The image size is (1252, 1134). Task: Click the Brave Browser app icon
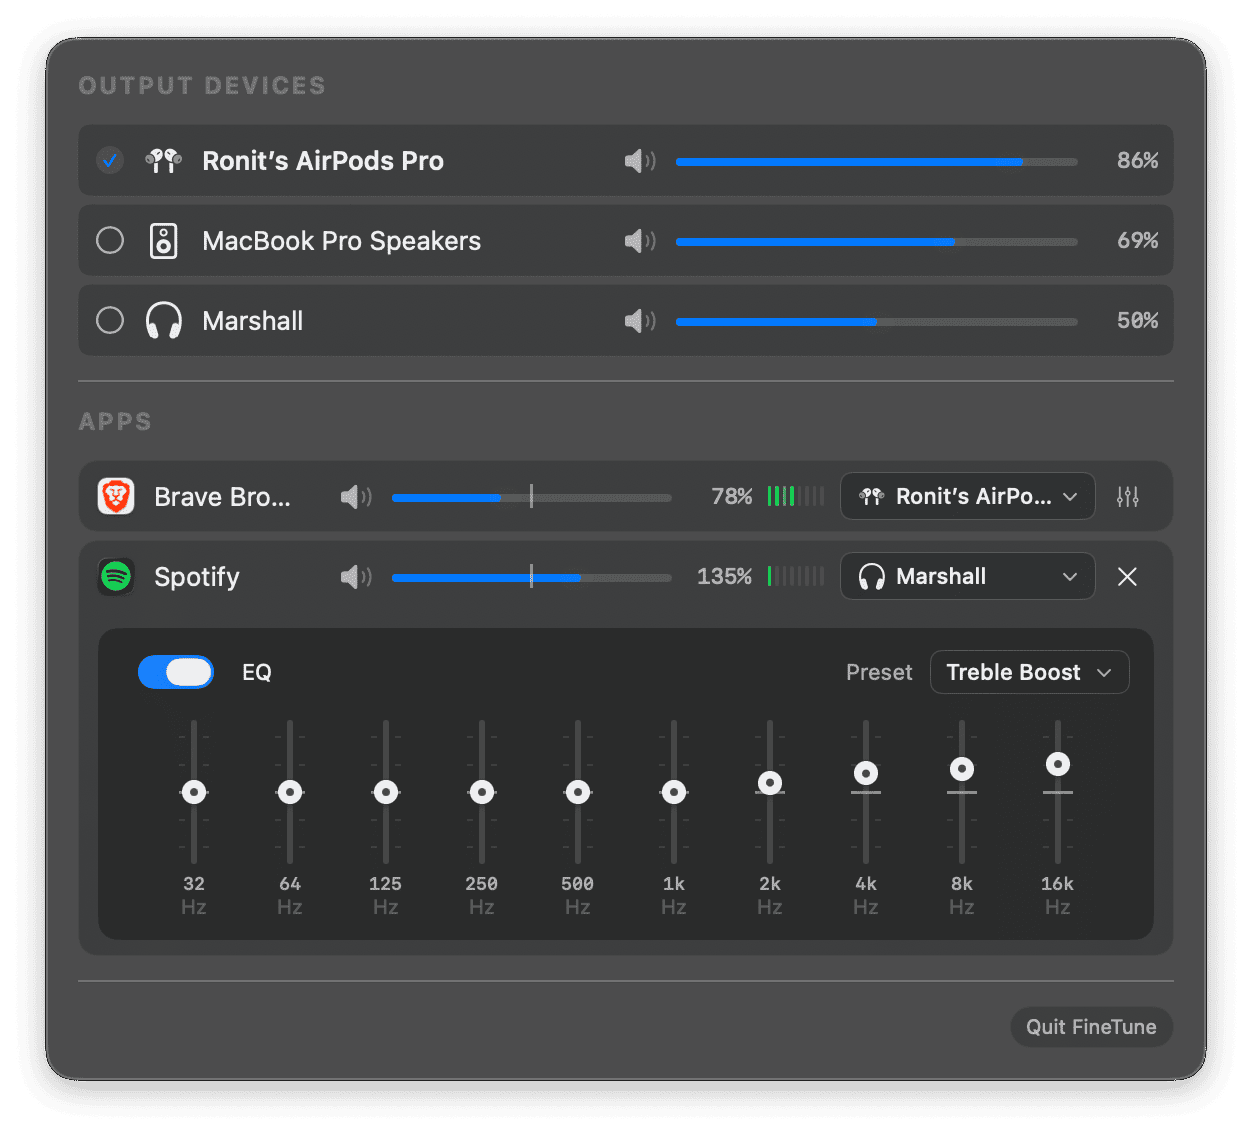(116, 497)
